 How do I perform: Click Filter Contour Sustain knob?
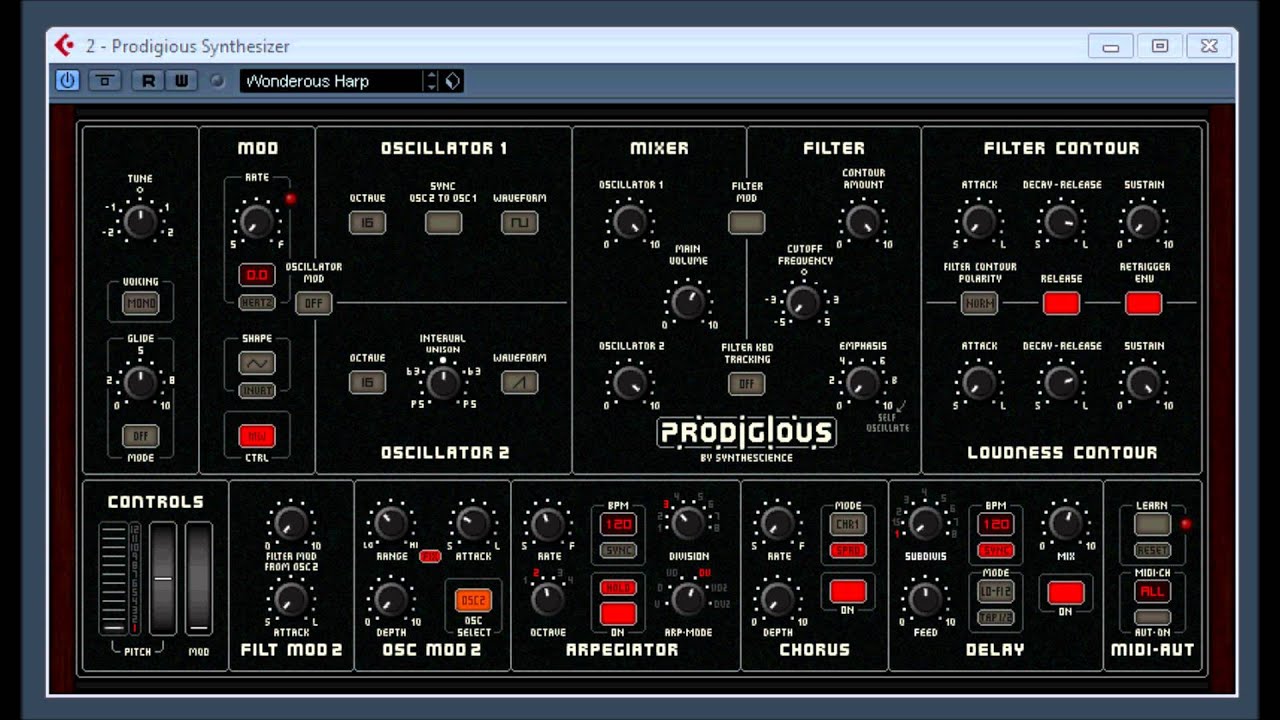coord(1143,220)
